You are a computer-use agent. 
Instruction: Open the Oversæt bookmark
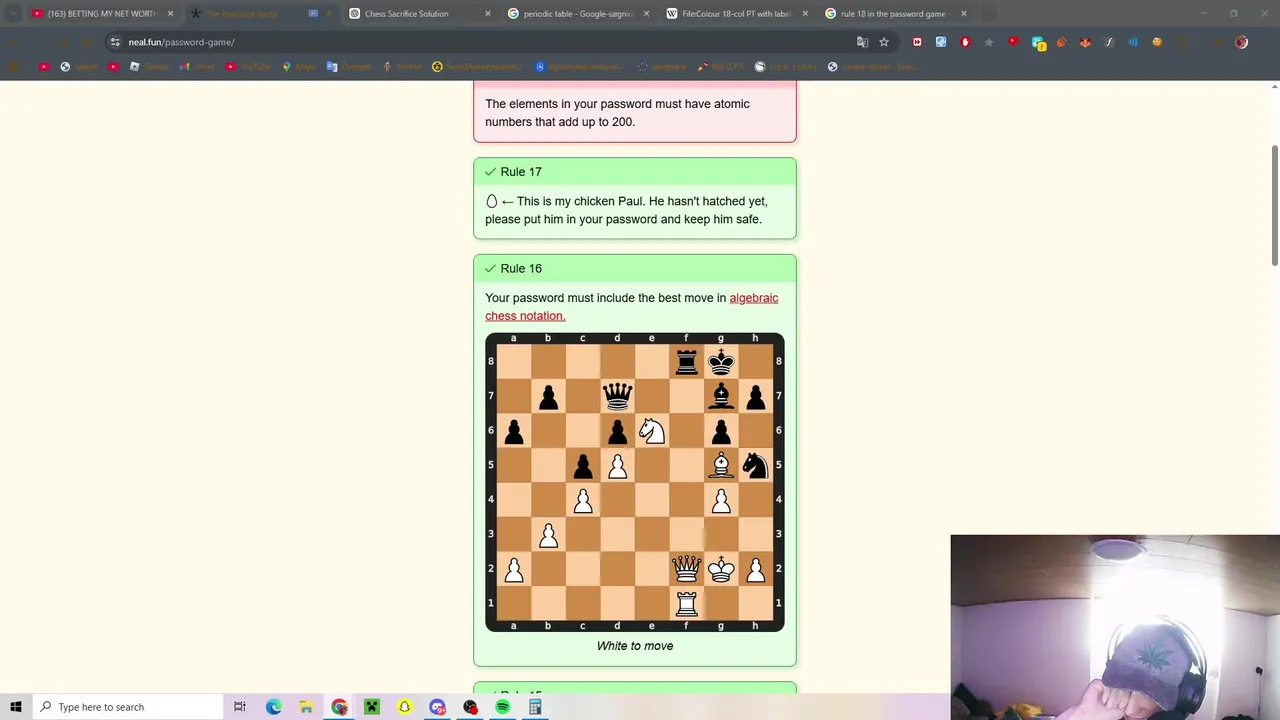pos(348,67)
